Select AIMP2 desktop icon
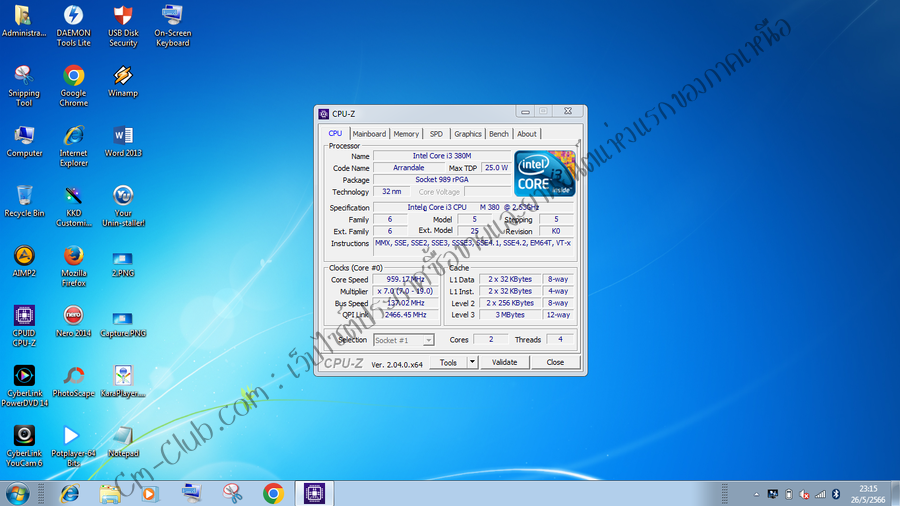This screenshot has height=506, width=900. (24, 261)
